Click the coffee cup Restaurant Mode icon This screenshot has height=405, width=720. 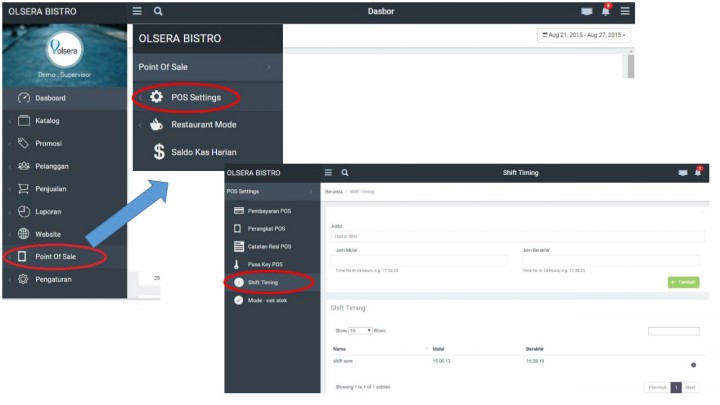pos(156,125)
